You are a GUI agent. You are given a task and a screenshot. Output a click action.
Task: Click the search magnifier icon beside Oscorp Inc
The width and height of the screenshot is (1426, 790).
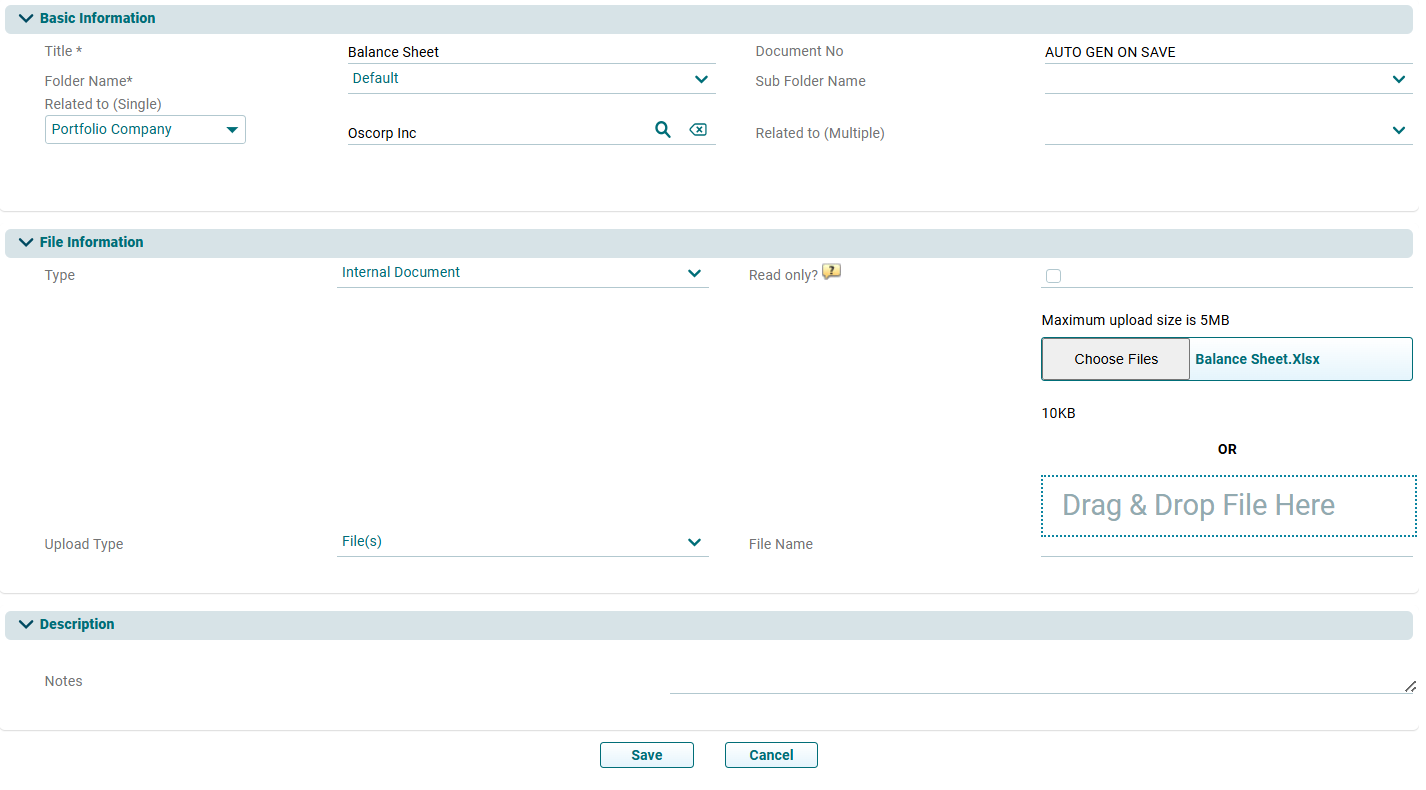pos(662,130)
